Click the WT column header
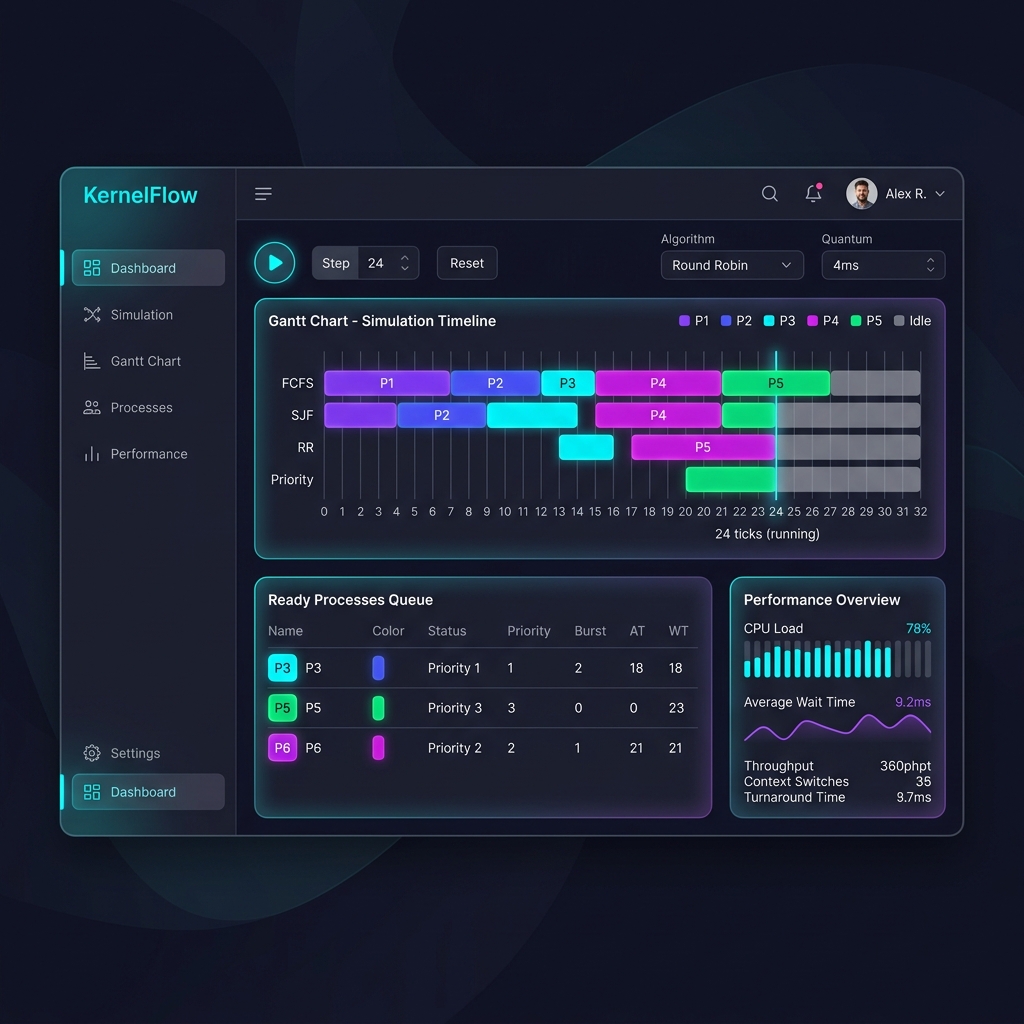1024x1024 pixels. 678,631
